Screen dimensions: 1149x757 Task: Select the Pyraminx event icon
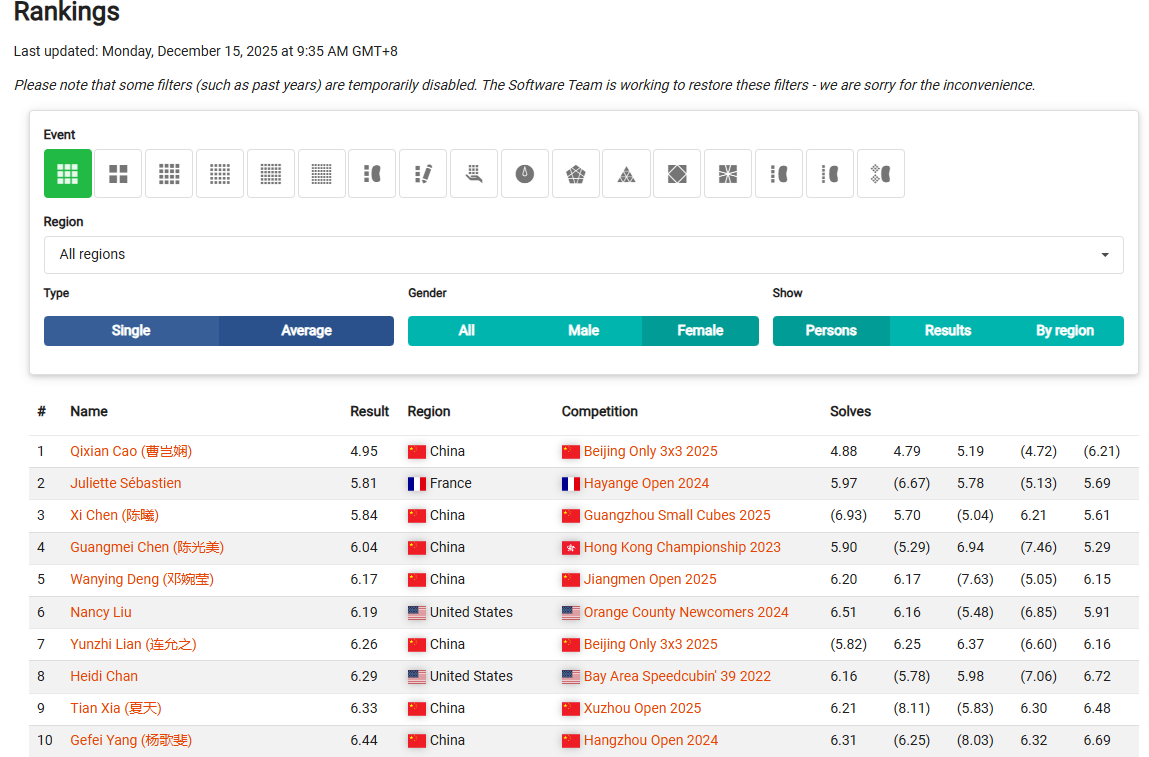627,174
